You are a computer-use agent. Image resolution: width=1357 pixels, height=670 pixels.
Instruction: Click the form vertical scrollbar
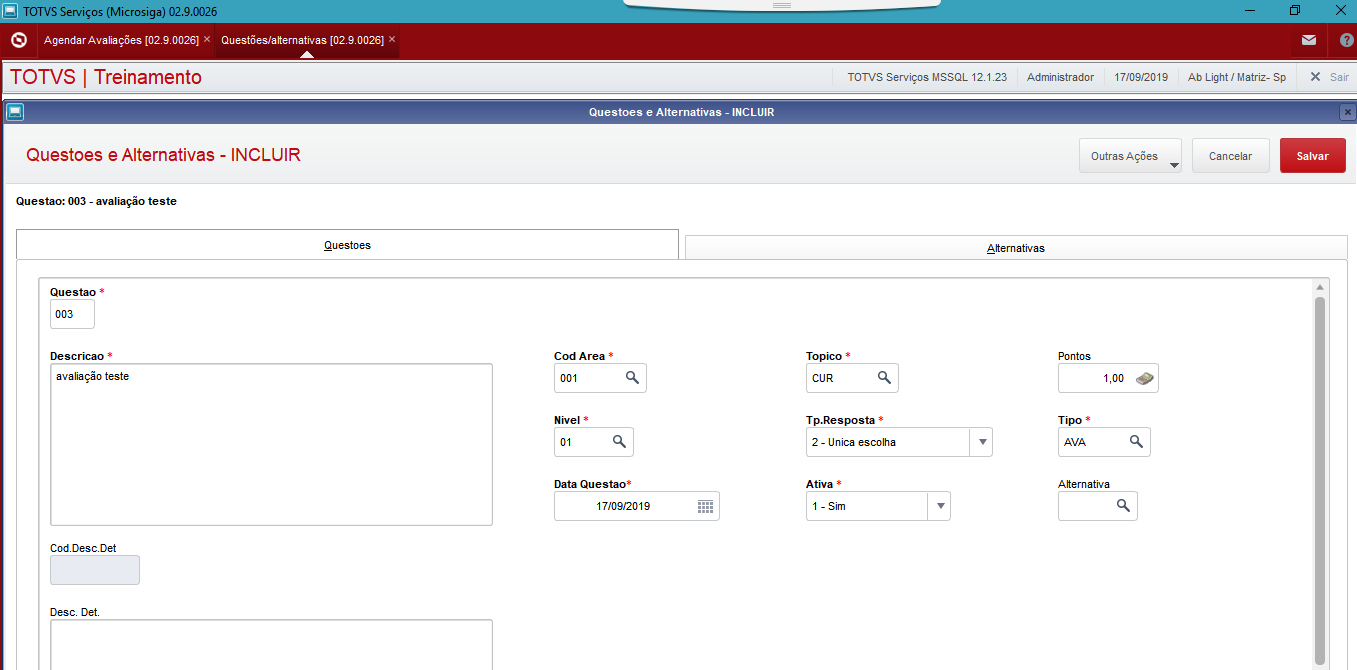click(x=1320, y=480)
